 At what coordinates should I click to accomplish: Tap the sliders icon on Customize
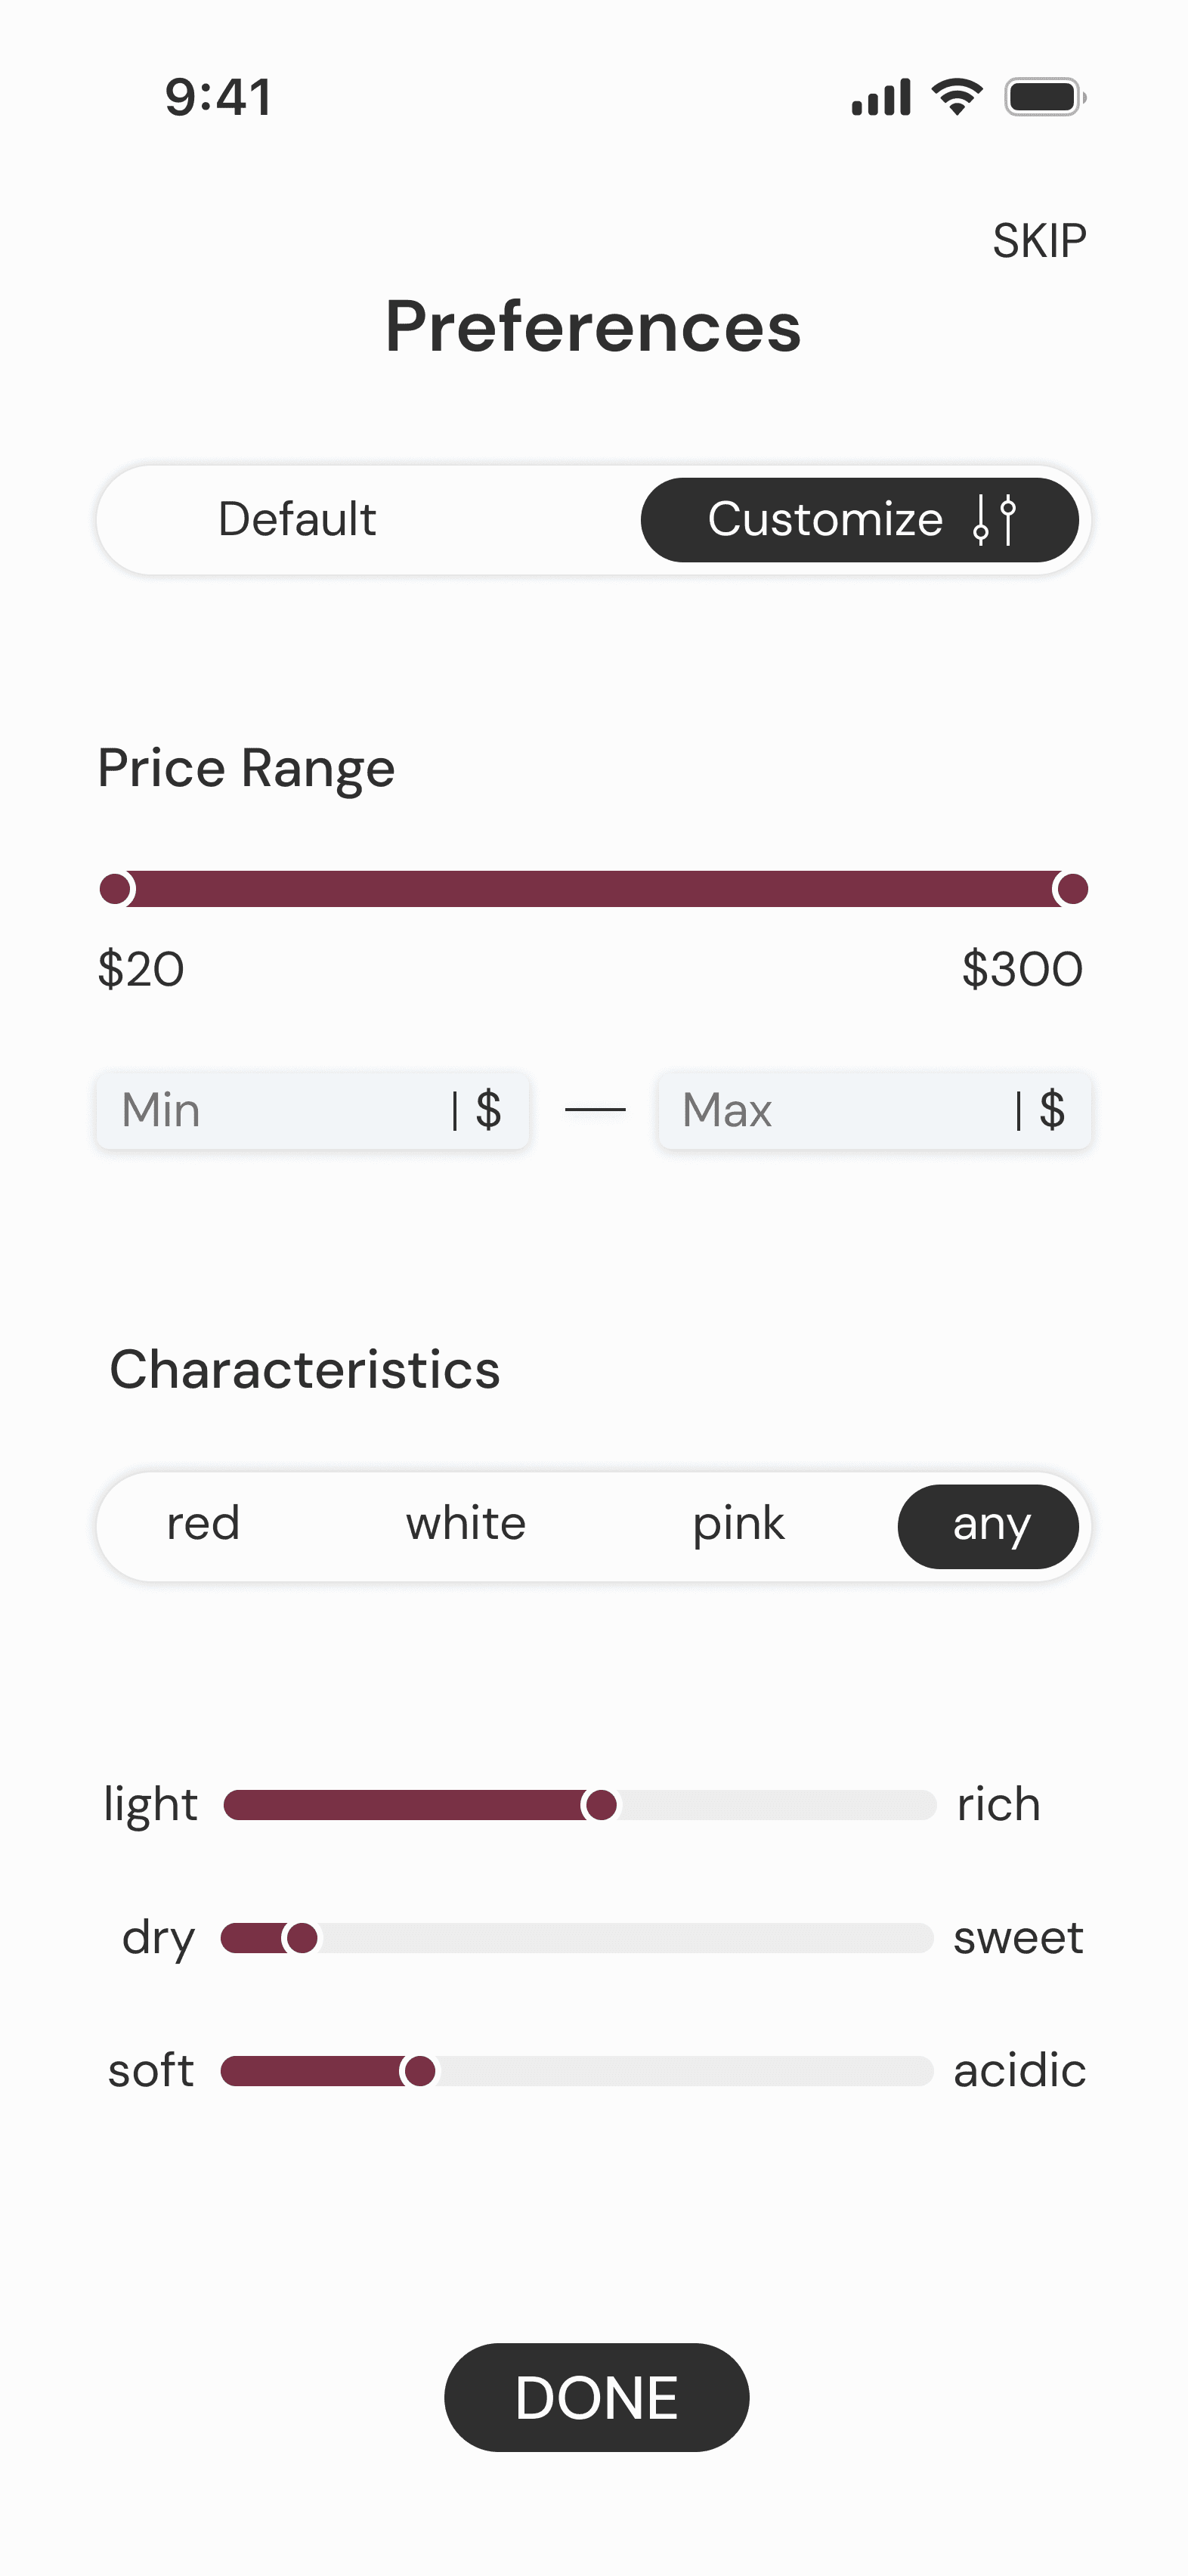995,519
